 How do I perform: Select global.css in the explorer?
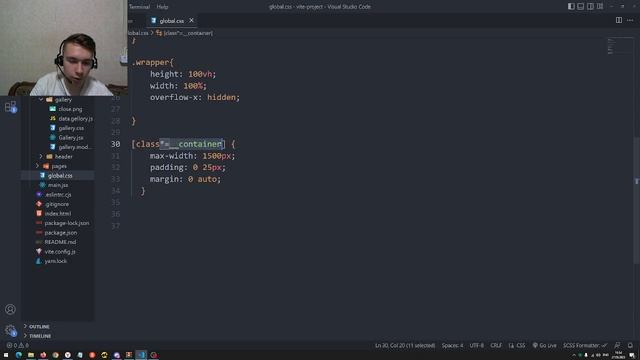[60, 176]
